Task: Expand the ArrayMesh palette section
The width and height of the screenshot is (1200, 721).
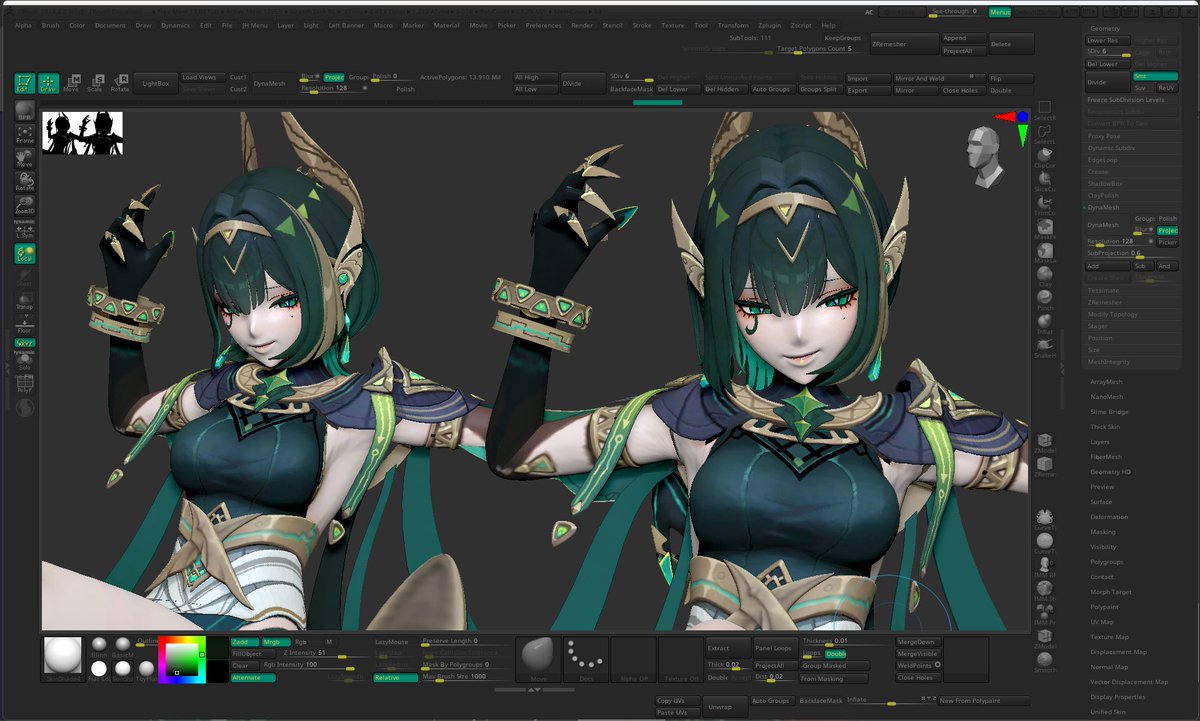Action: 1107,381
